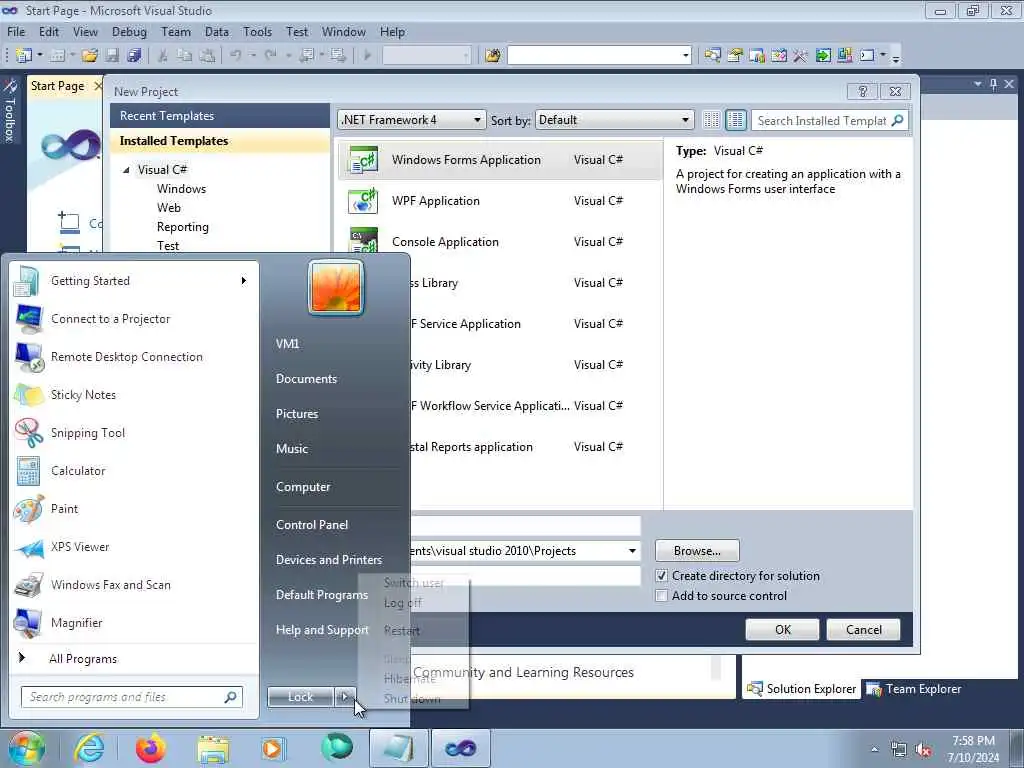Image resolution: width=1024 pixels, height=768 pixels.
Task: Click Search programs and files field
Action: pos(131,697)
